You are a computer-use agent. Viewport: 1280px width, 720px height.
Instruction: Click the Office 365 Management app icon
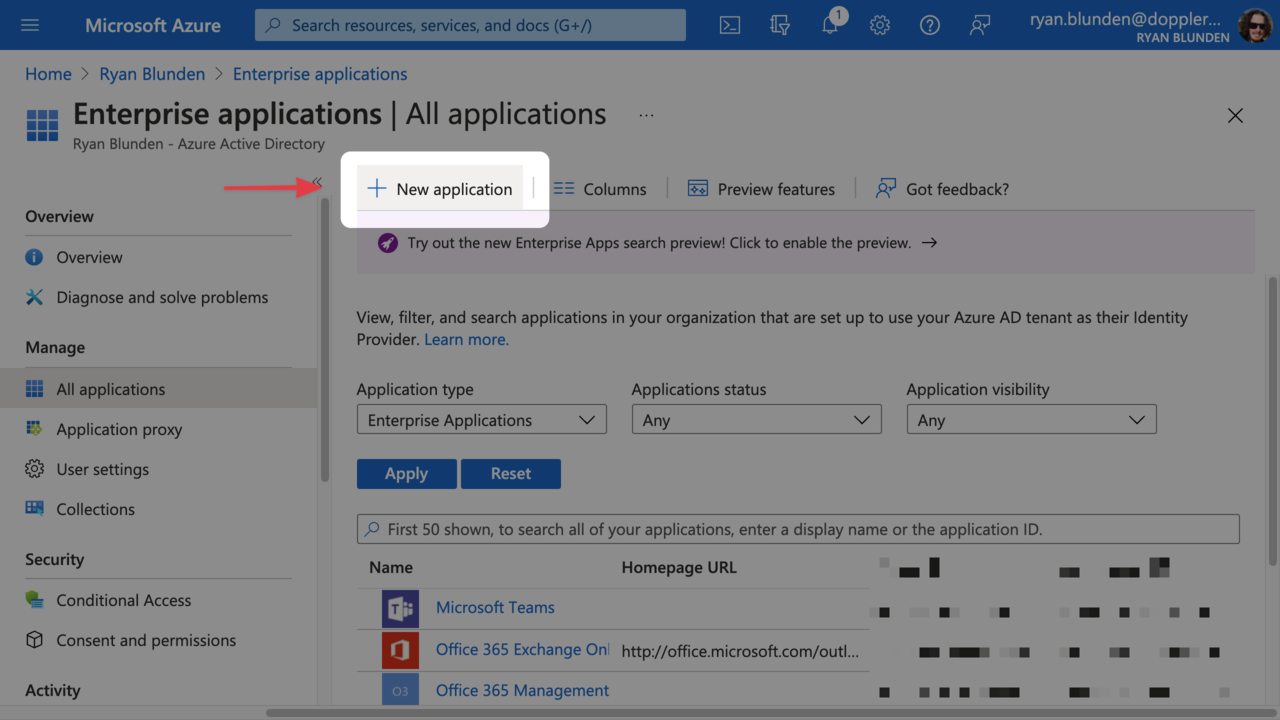[x=400, y=690]
